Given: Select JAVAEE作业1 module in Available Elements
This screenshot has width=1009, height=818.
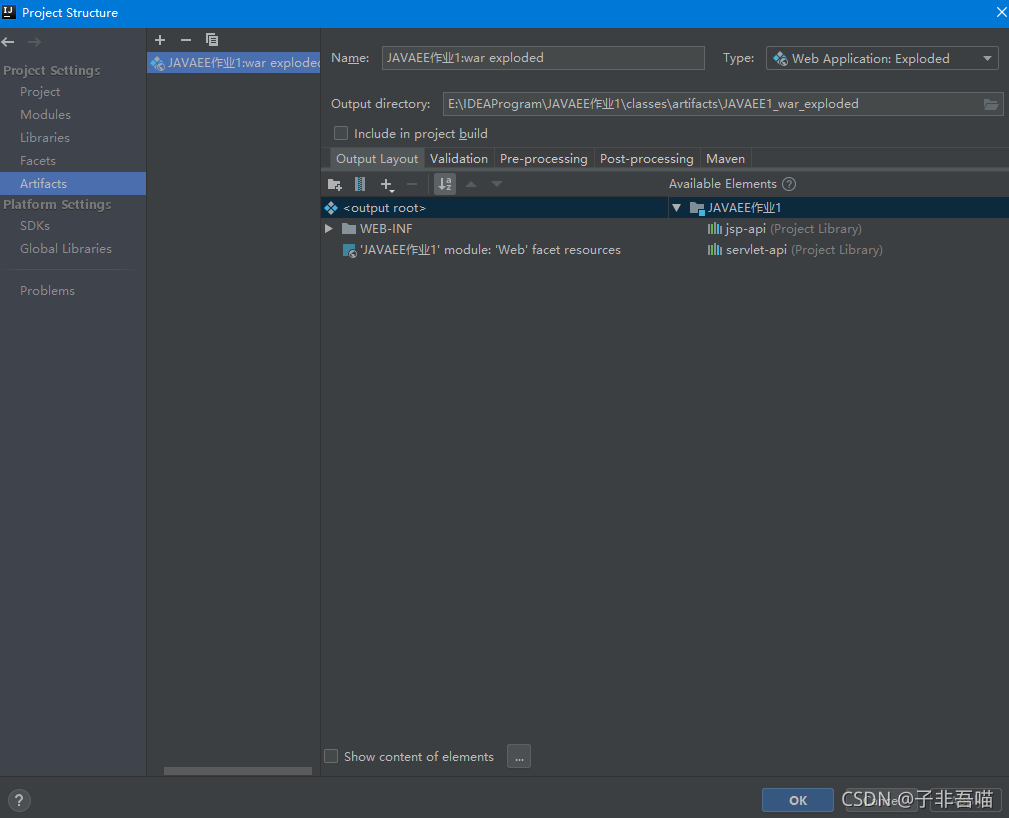Looking at the screenshot, I should coord(838,207).
